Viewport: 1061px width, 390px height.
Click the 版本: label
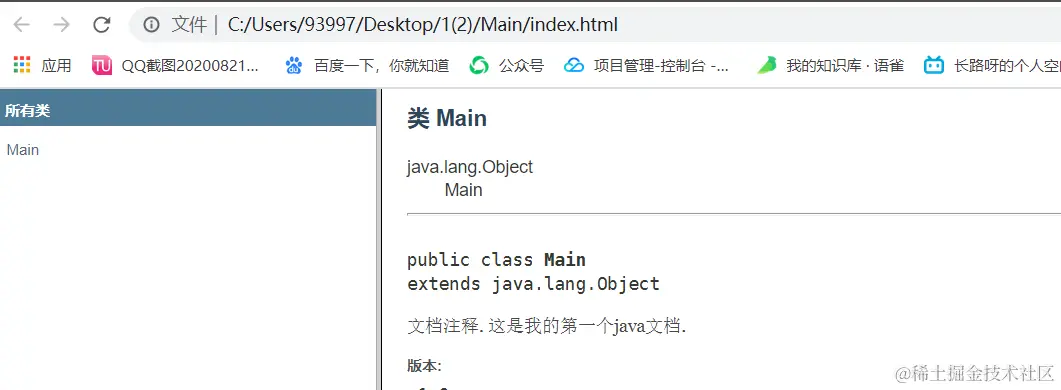click(x=424, y=366)
